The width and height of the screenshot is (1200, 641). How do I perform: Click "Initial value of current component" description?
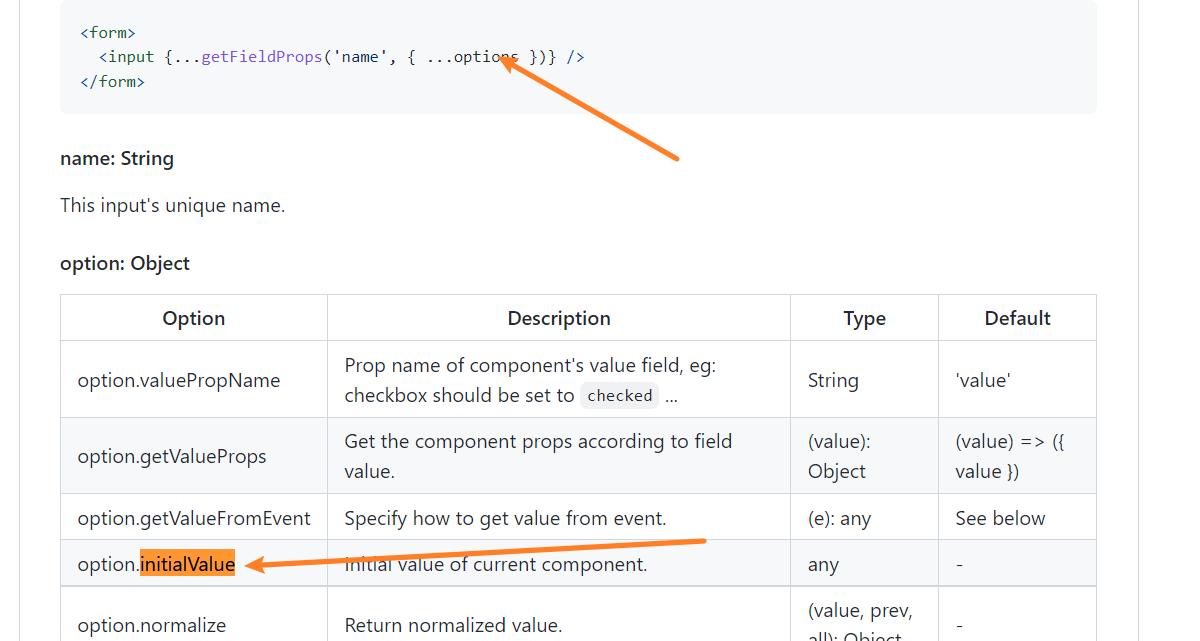click(496, 565)
